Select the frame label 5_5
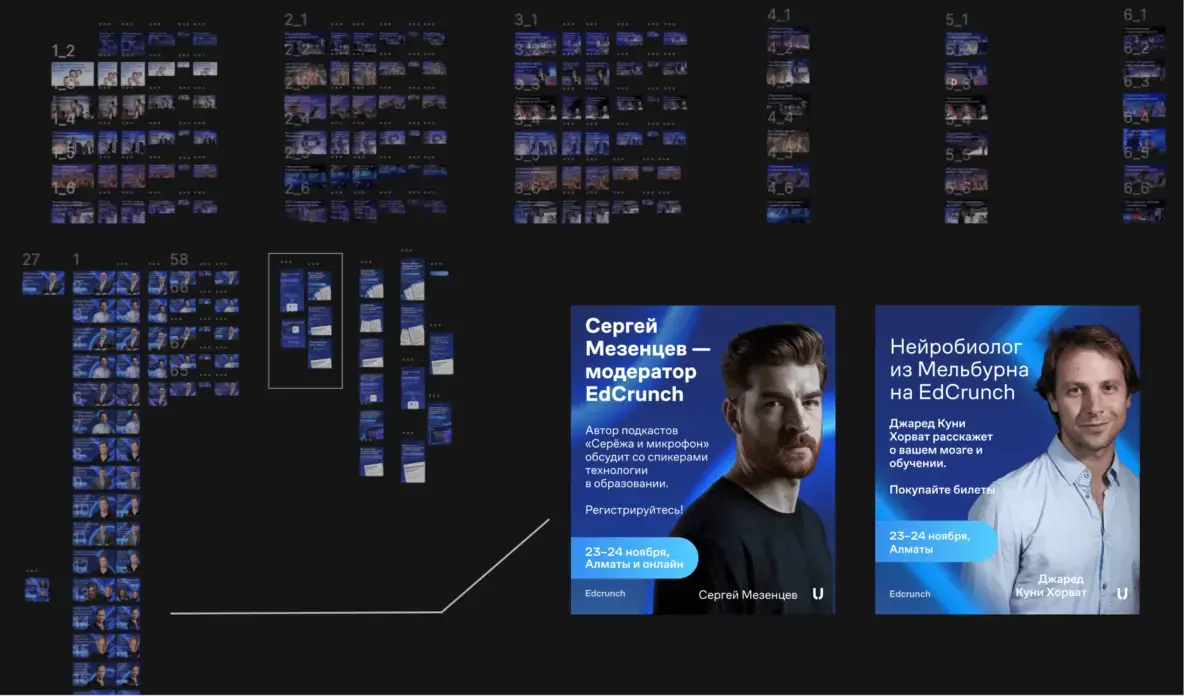1184x696 pixels. click(958, 155)
